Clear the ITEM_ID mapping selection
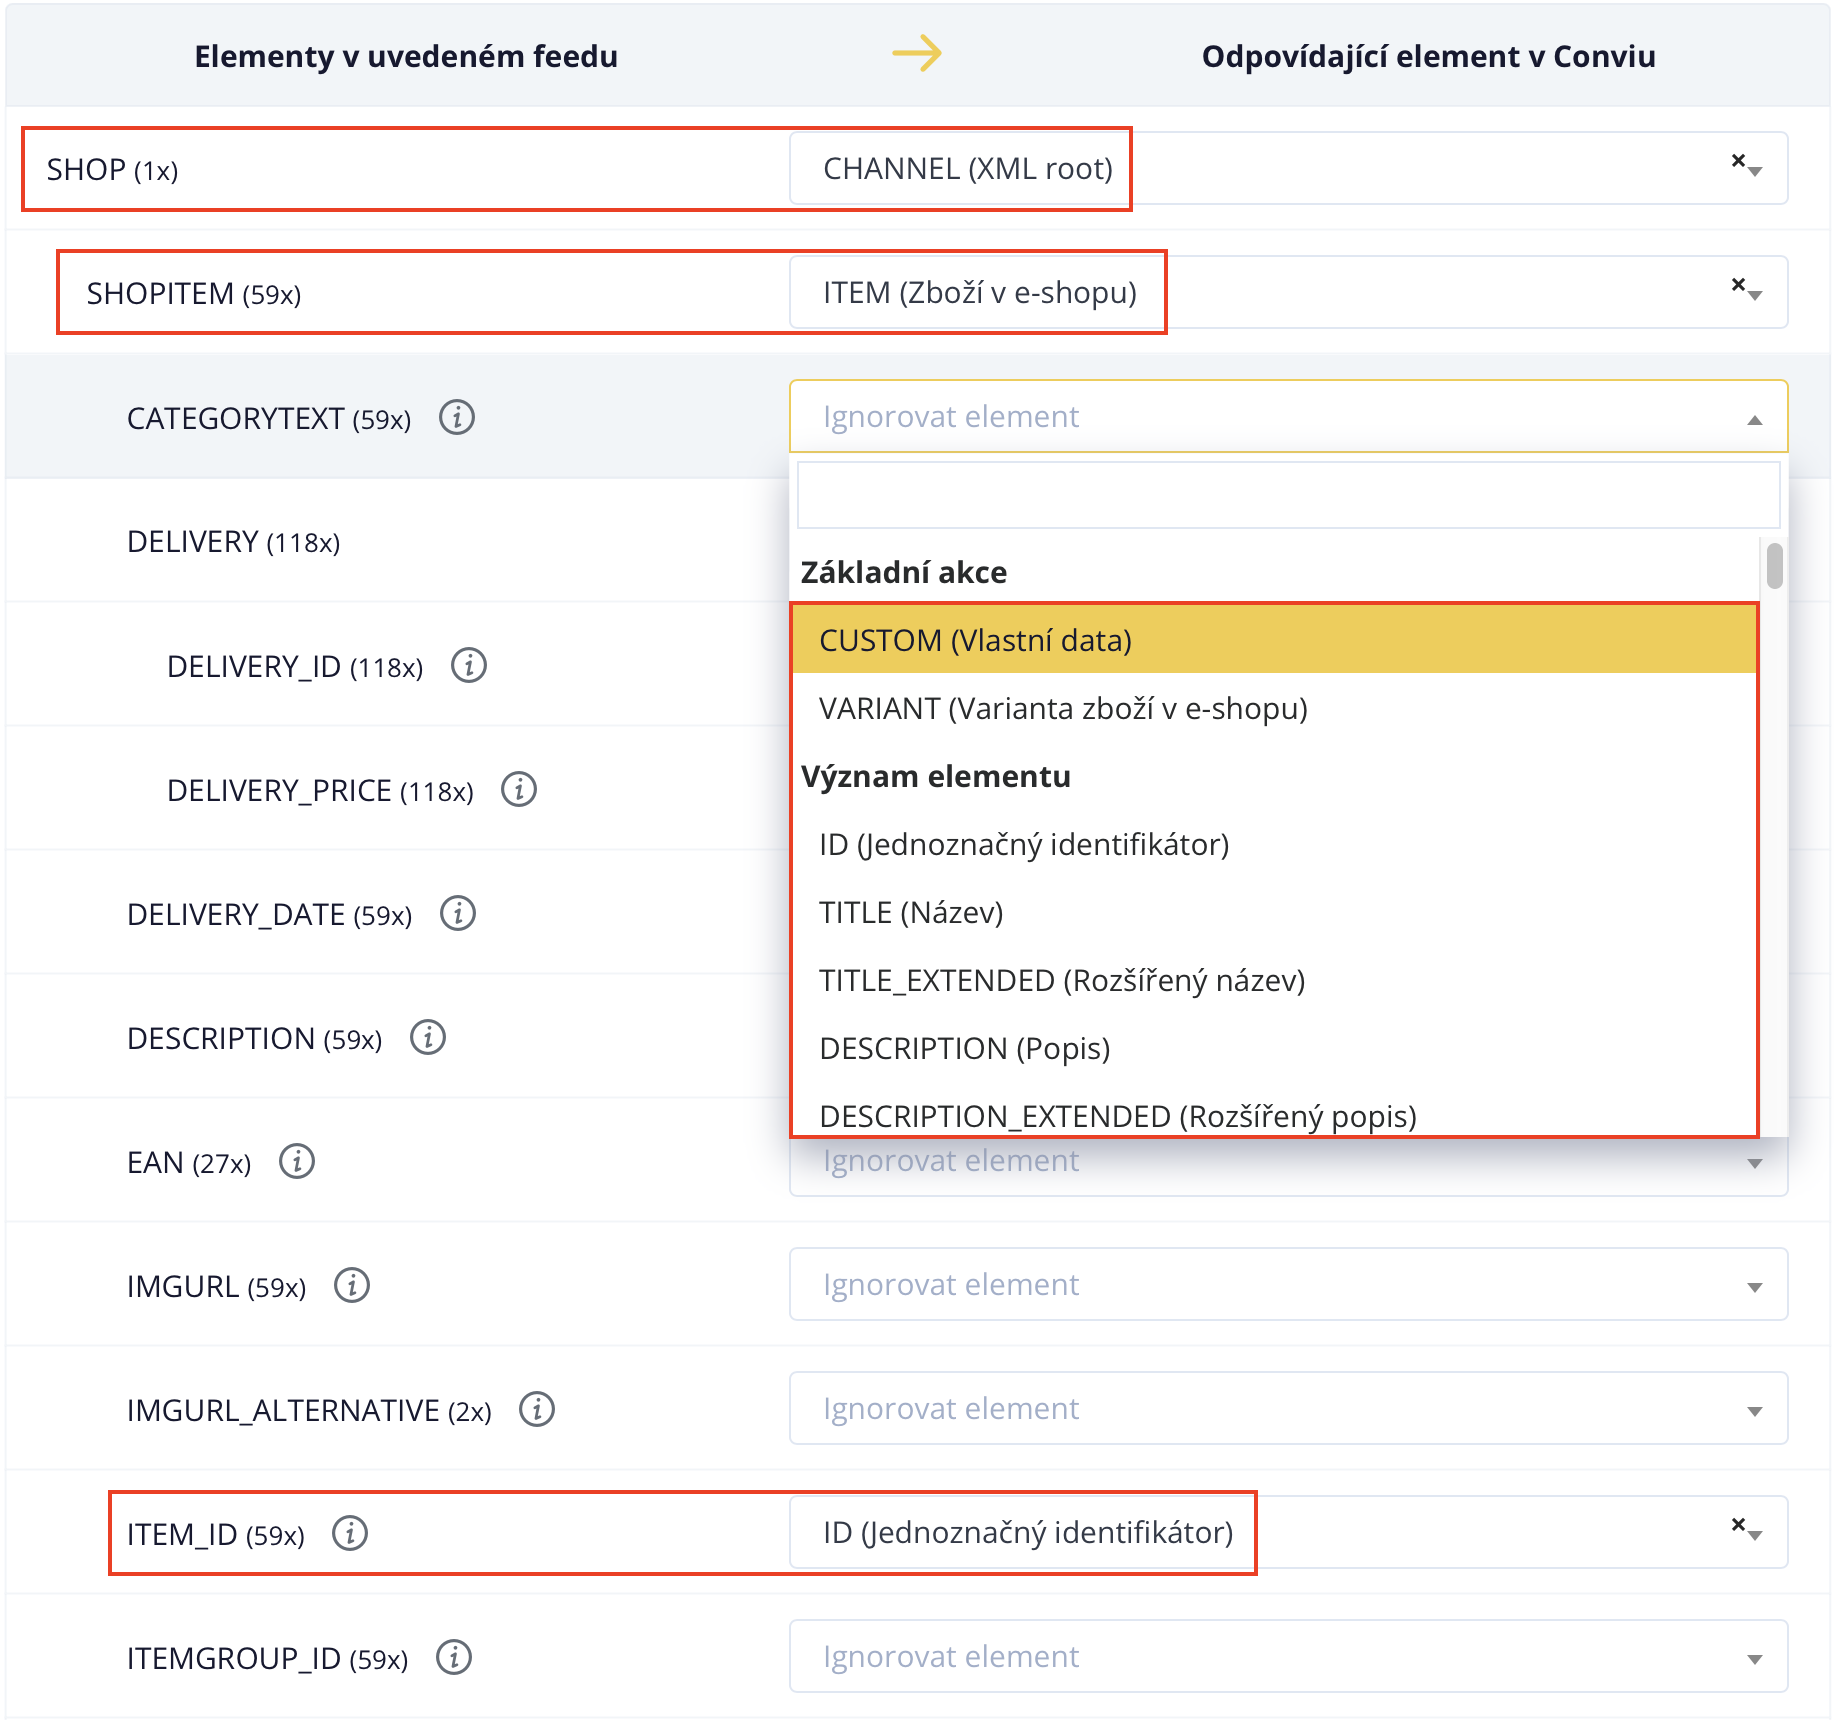 point(1738,1524)
